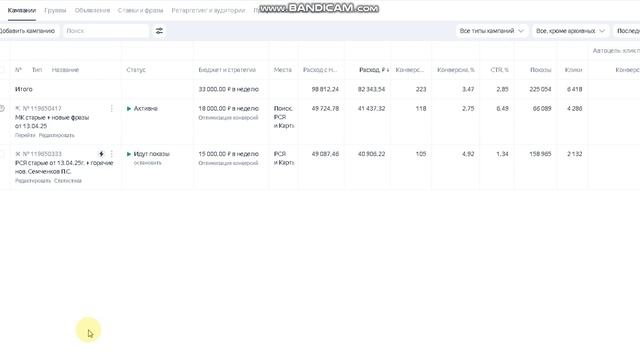Tick the checkbox for campaign №119650333
The image size is (640, 360).
tap(2, 154)
